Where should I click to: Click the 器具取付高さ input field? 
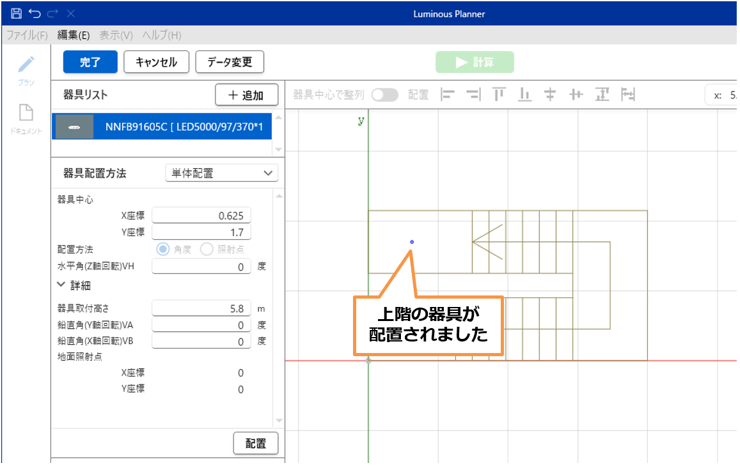click(201, 309)
